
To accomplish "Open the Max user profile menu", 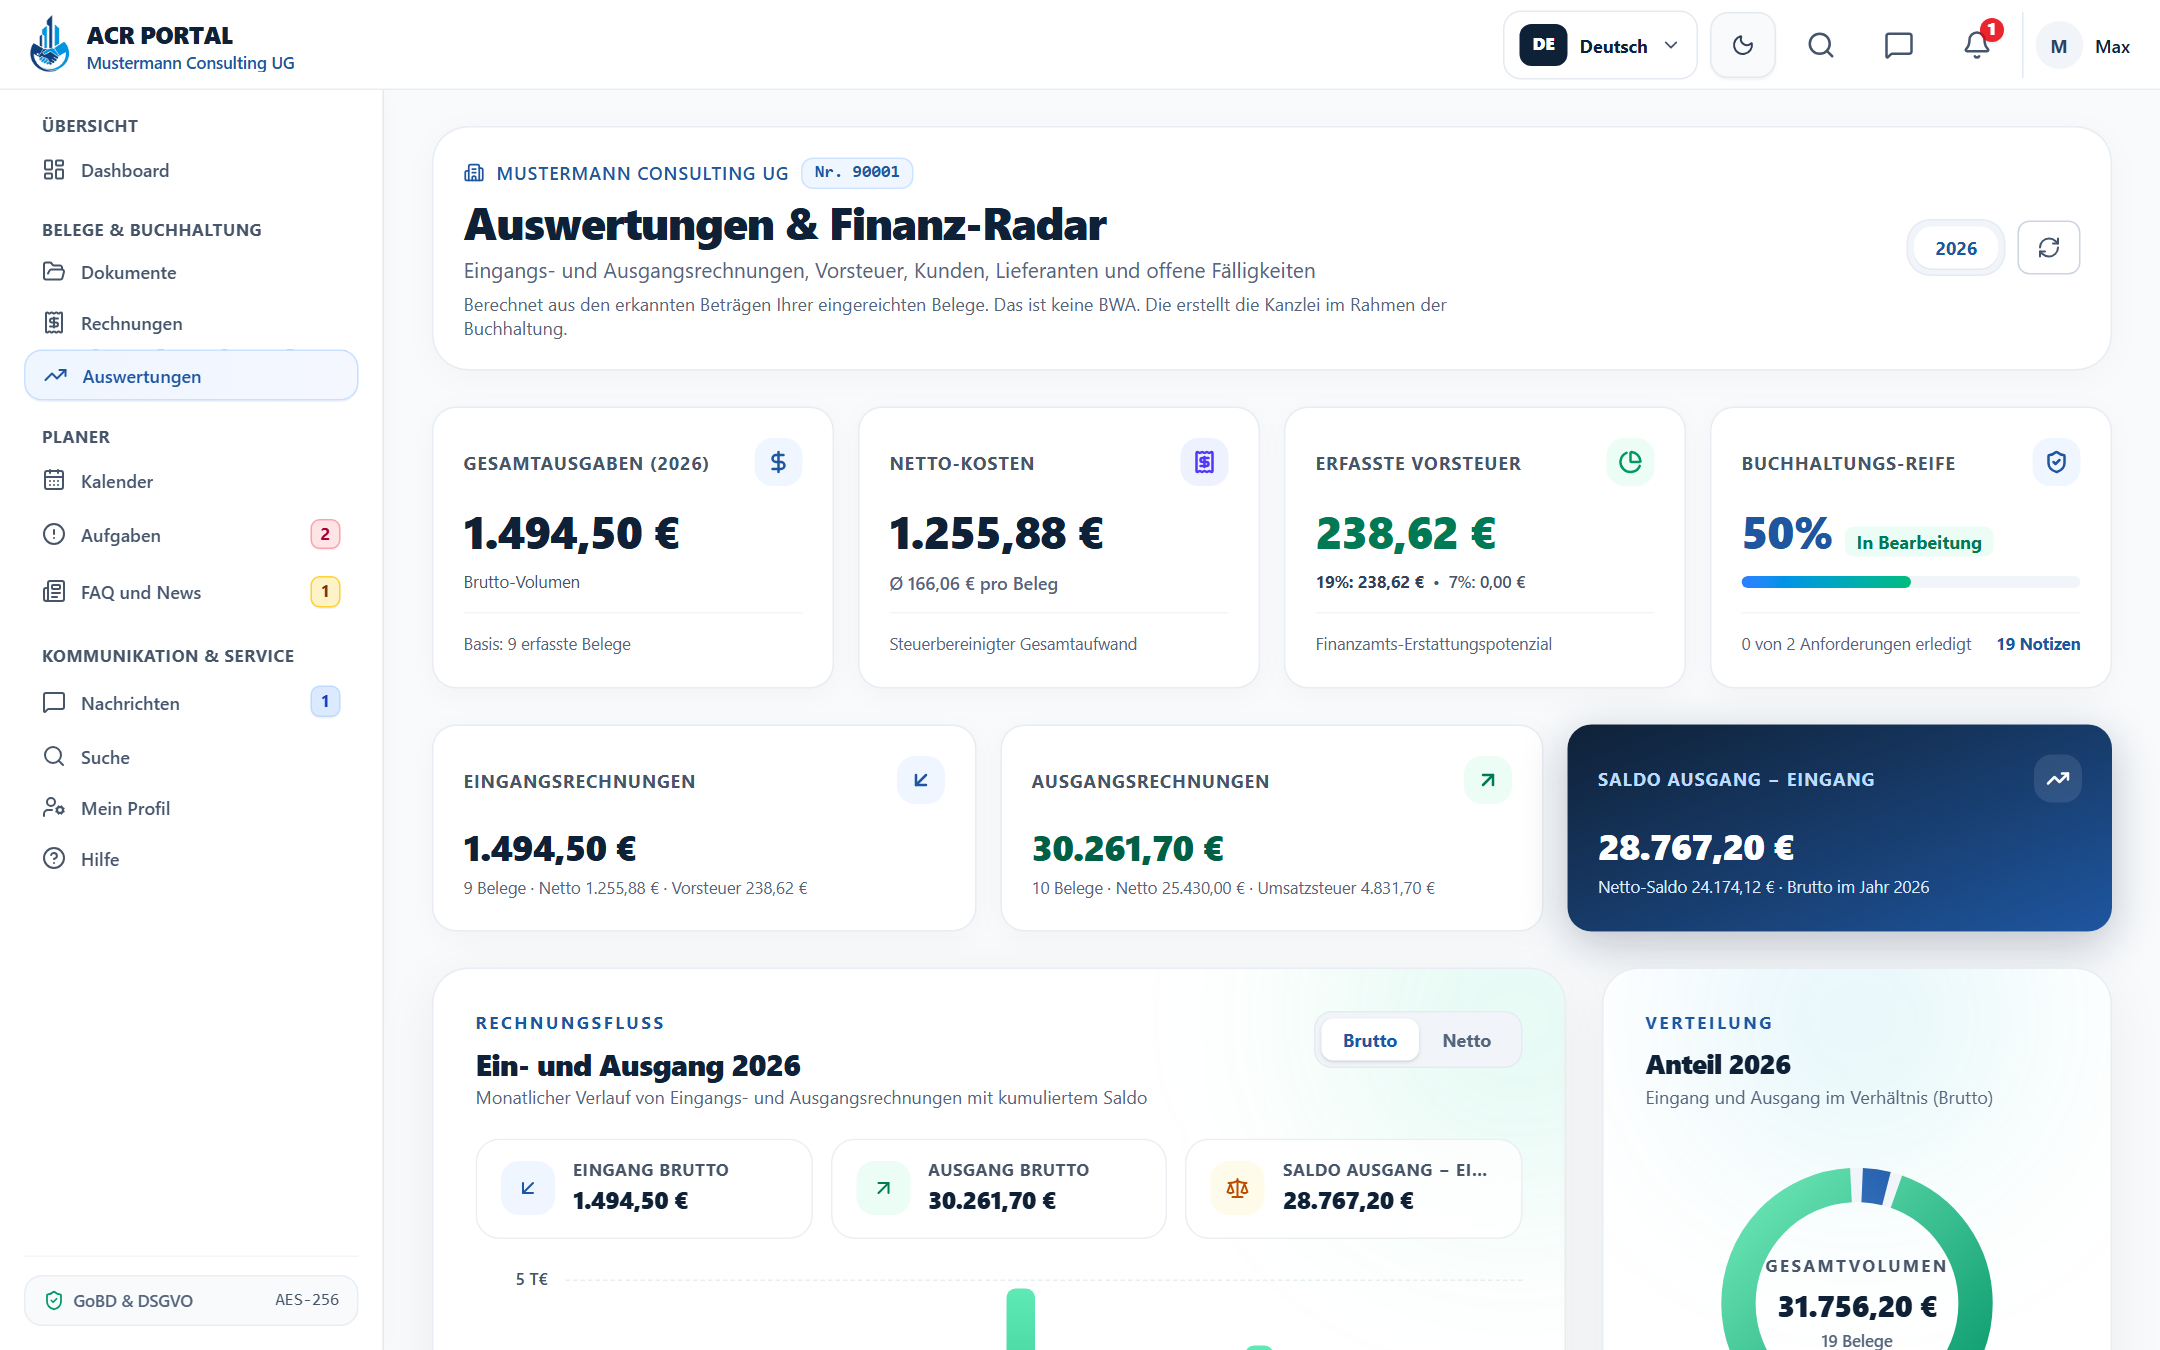I will 2085,46.
